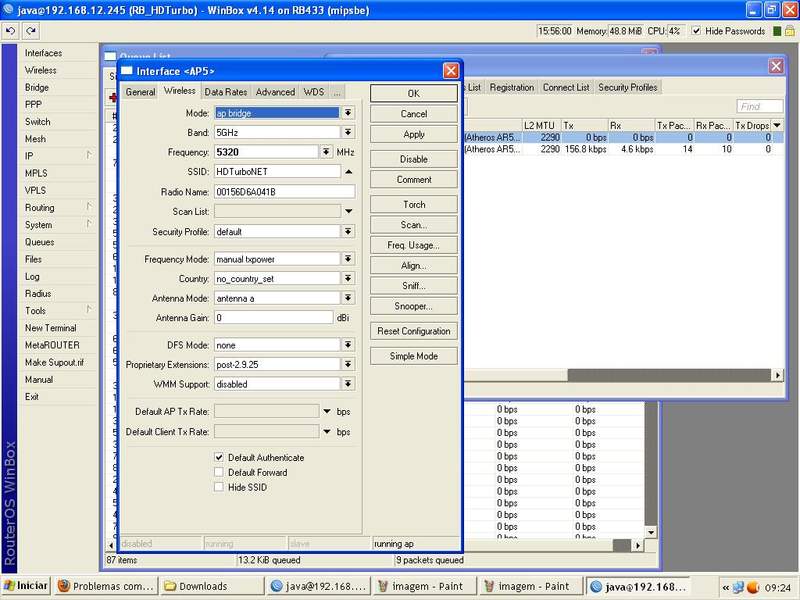The image size is (800, 600).
Task: Open the more tabs '...' button
Action: pyautogui.click(x=337, y=92)
